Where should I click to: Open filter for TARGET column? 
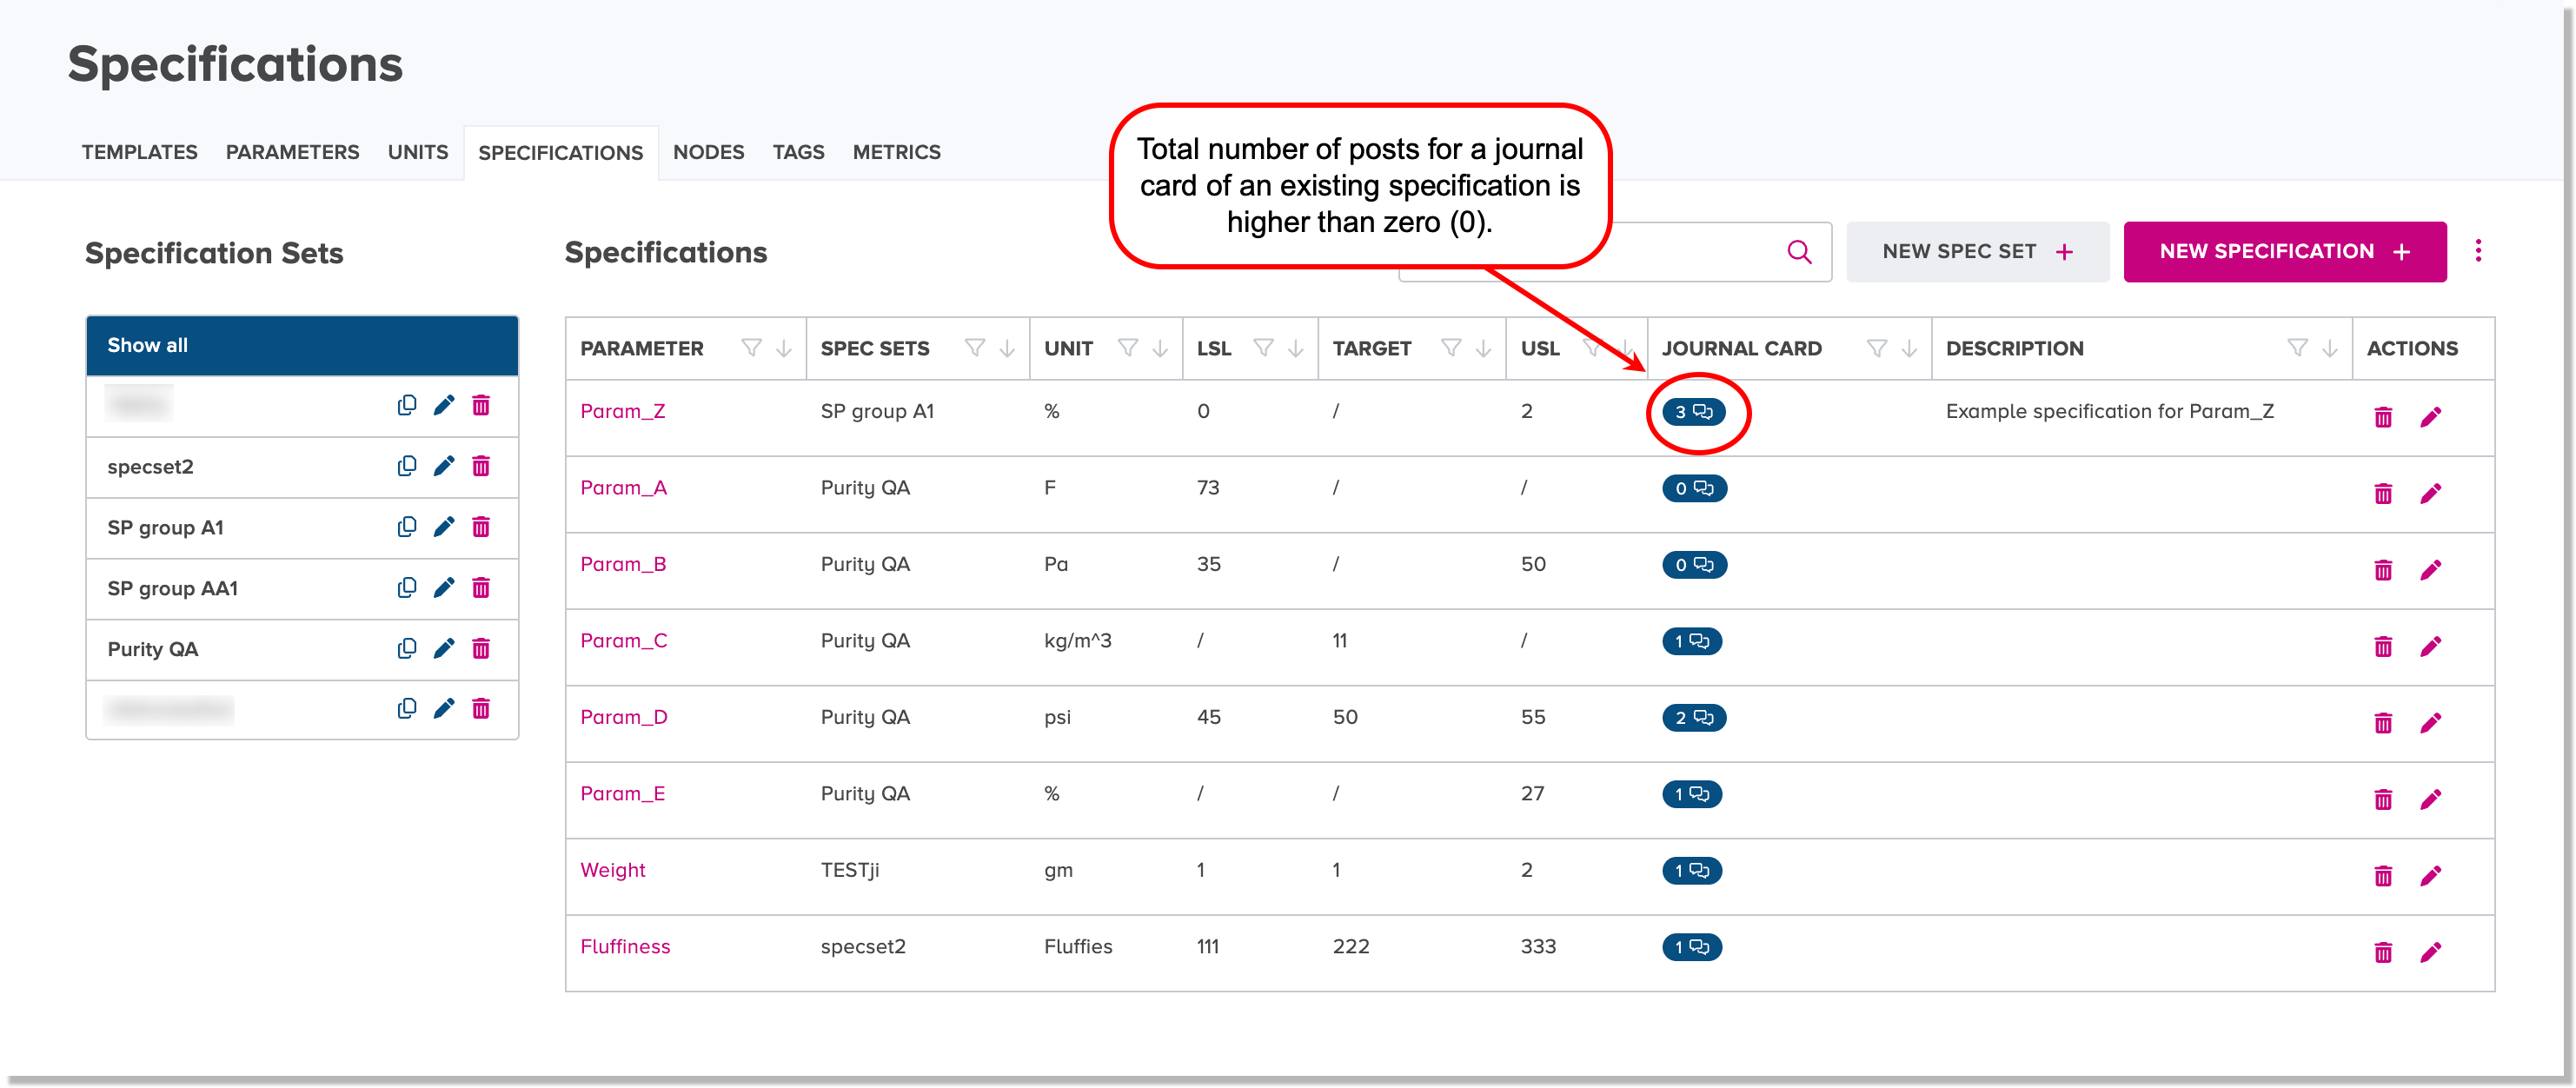coord(1450,348)
